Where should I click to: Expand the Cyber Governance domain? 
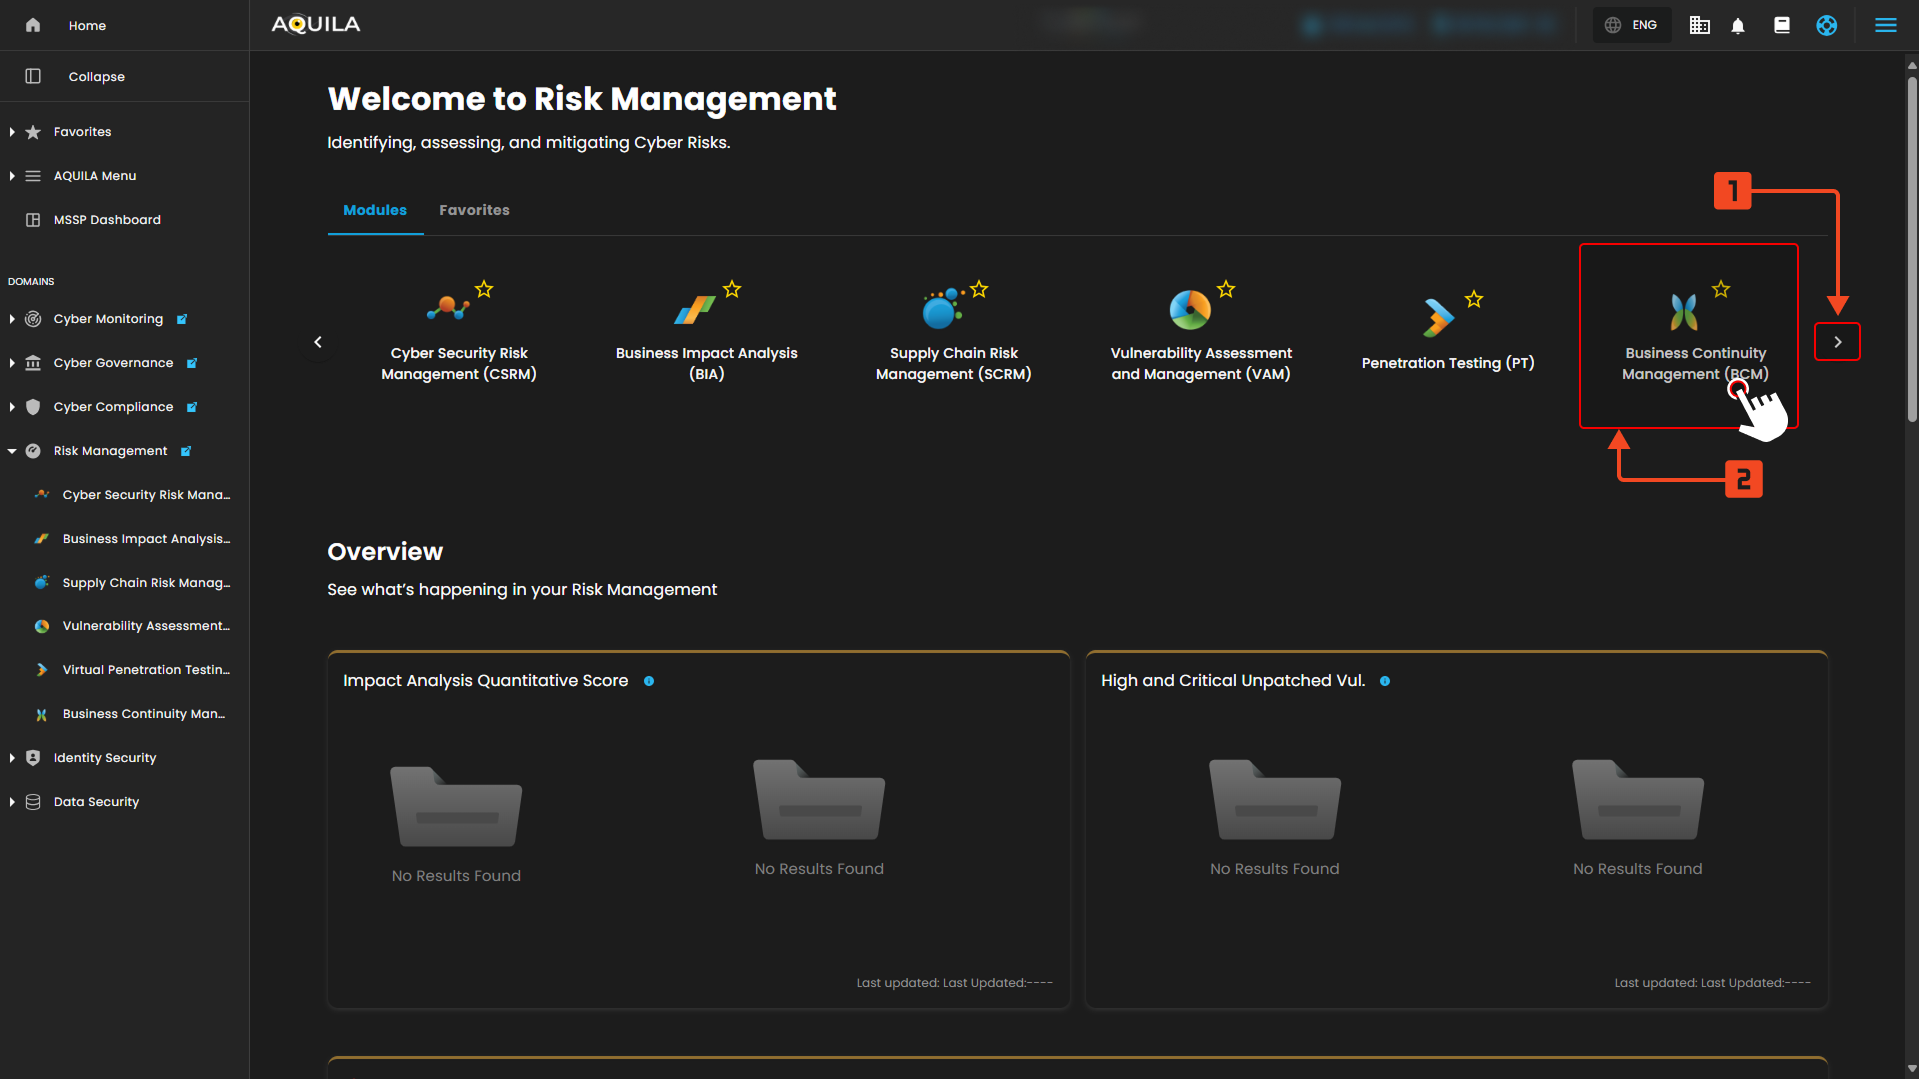12,363
